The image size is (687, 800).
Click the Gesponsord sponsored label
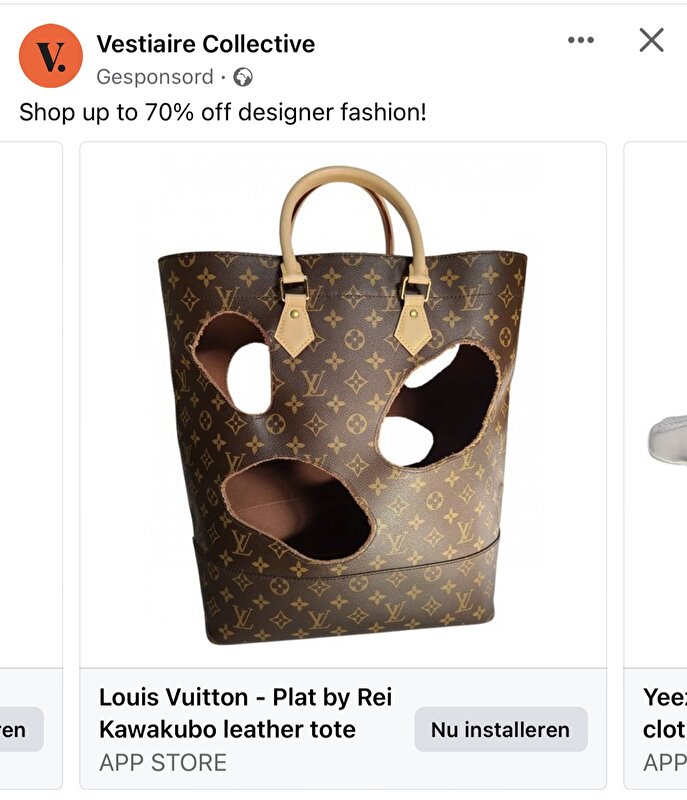pos(155,77)
